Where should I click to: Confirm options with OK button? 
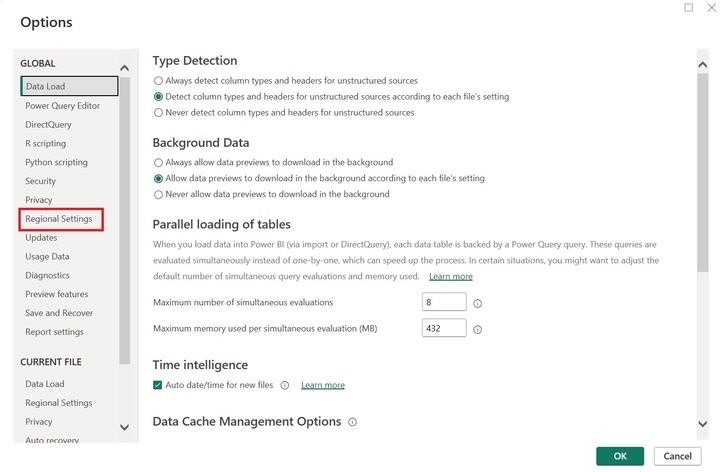pyautogui.click(x=620, y=456)
